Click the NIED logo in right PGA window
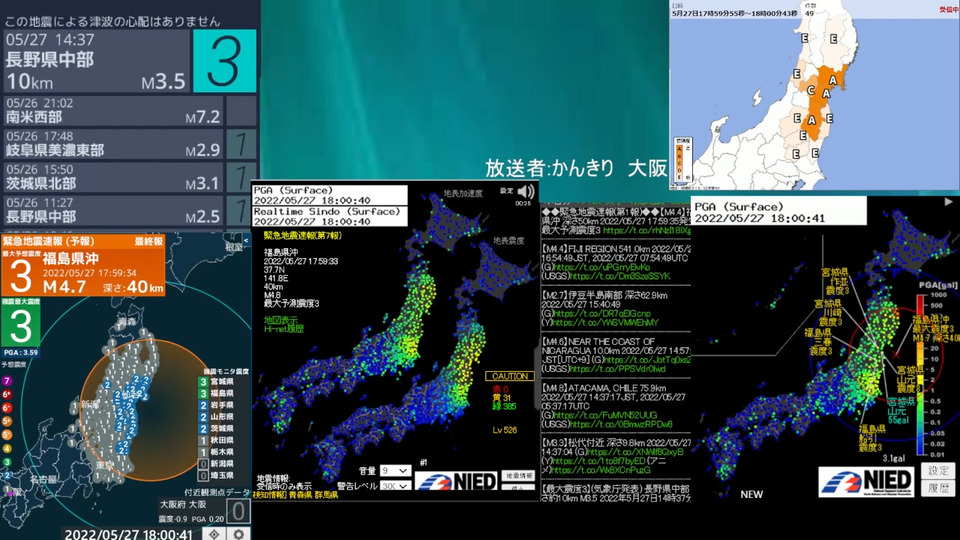 tap(866, 482)
